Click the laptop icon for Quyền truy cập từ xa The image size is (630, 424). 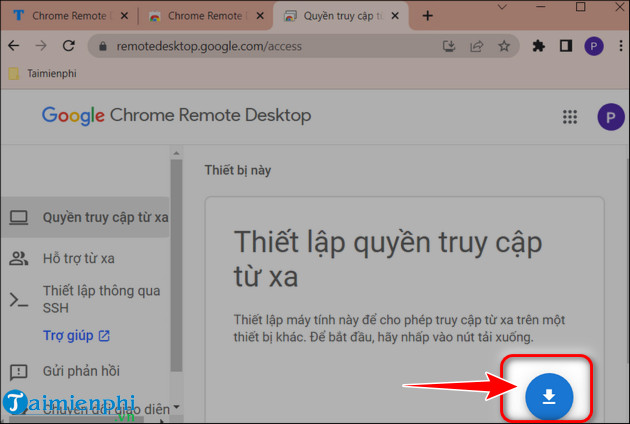point(18,217)
